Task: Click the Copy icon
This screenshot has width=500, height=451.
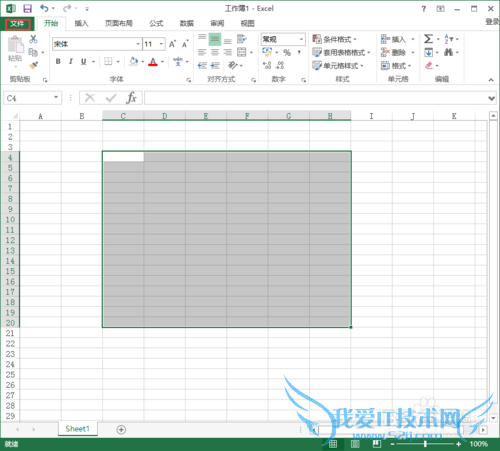Action: point(33,52)
